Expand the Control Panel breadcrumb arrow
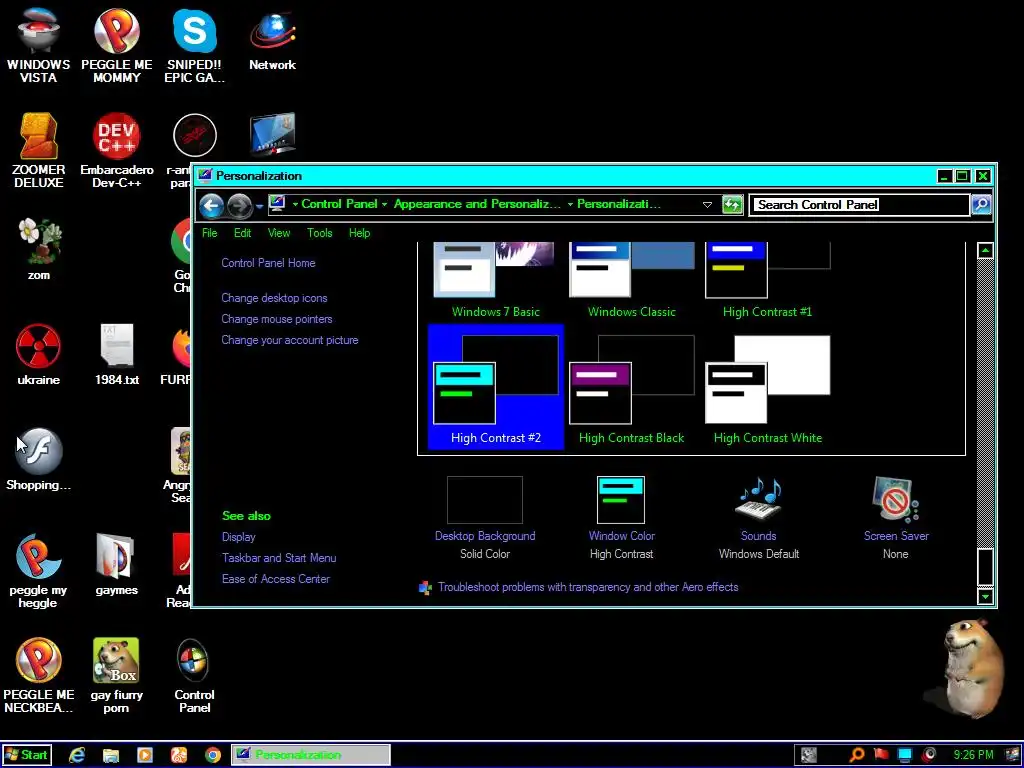 385,204
